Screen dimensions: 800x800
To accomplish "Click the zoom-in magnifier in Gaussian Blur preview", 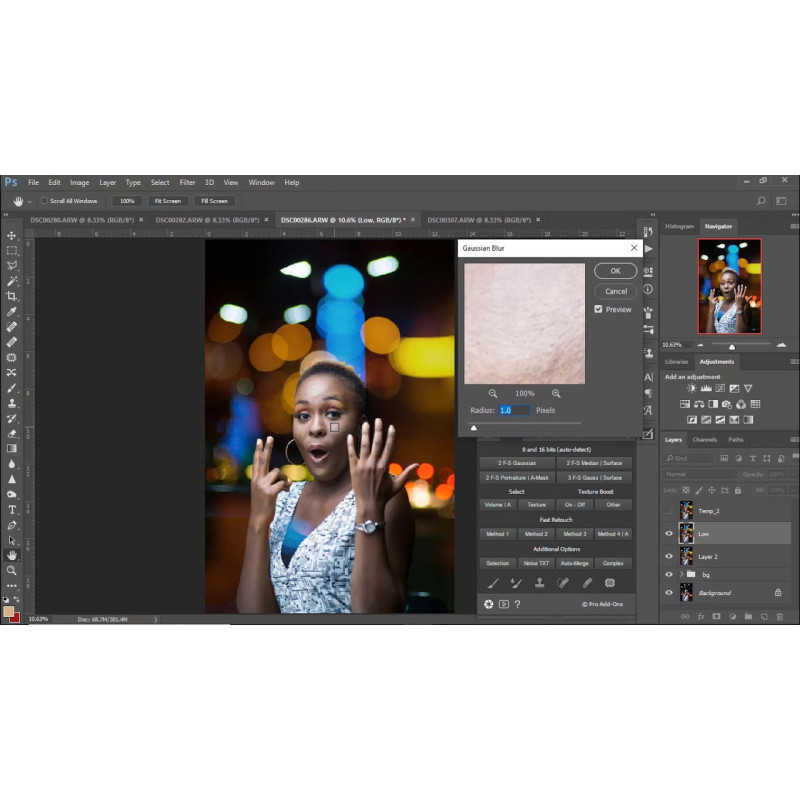I will pyautogui.click(x=556, y=394).
